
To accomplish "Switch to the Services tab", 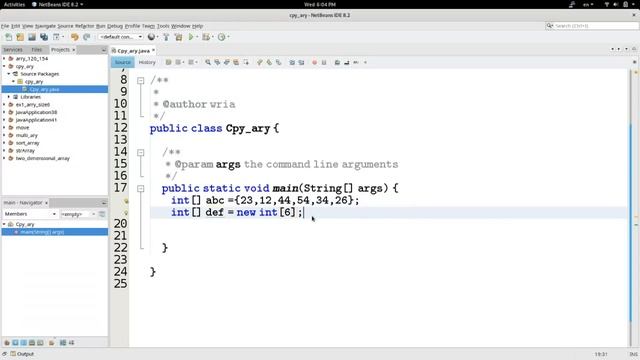I will [13, 50].
